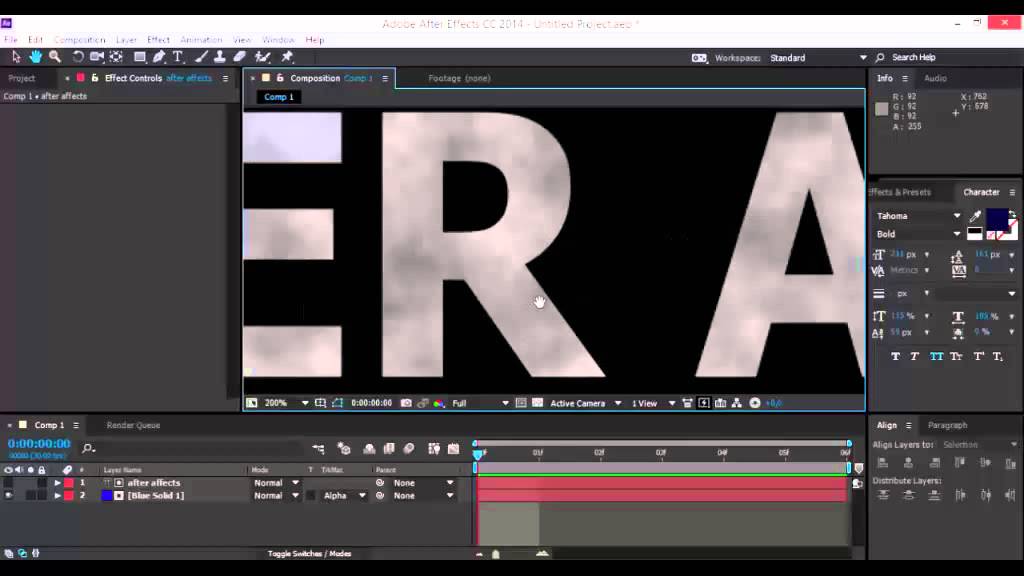Toggle Faux Bold in Character panel

[x=895, y=357]
